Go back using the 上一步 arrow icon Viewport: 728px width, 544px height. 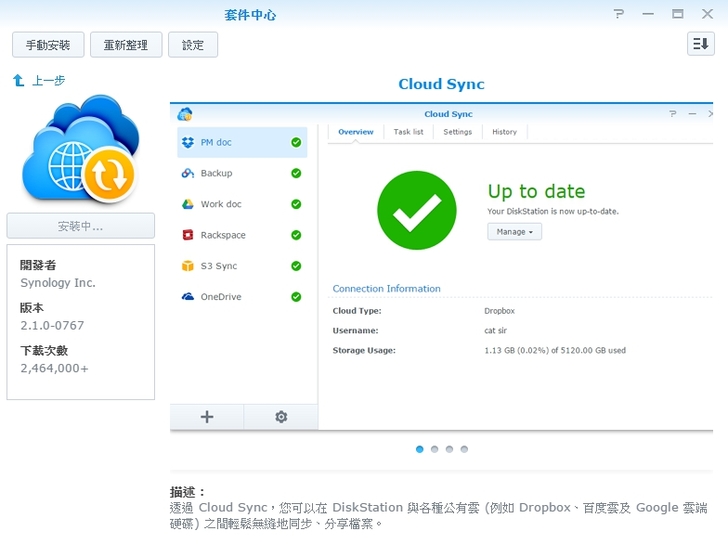[x=18, y=80]
